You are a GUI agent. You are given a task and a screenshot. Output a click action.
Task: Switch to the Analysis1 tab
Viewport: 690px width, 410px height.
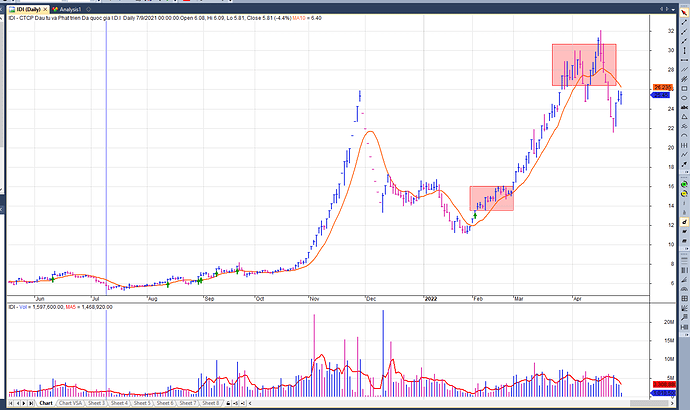tap(70, 8)
